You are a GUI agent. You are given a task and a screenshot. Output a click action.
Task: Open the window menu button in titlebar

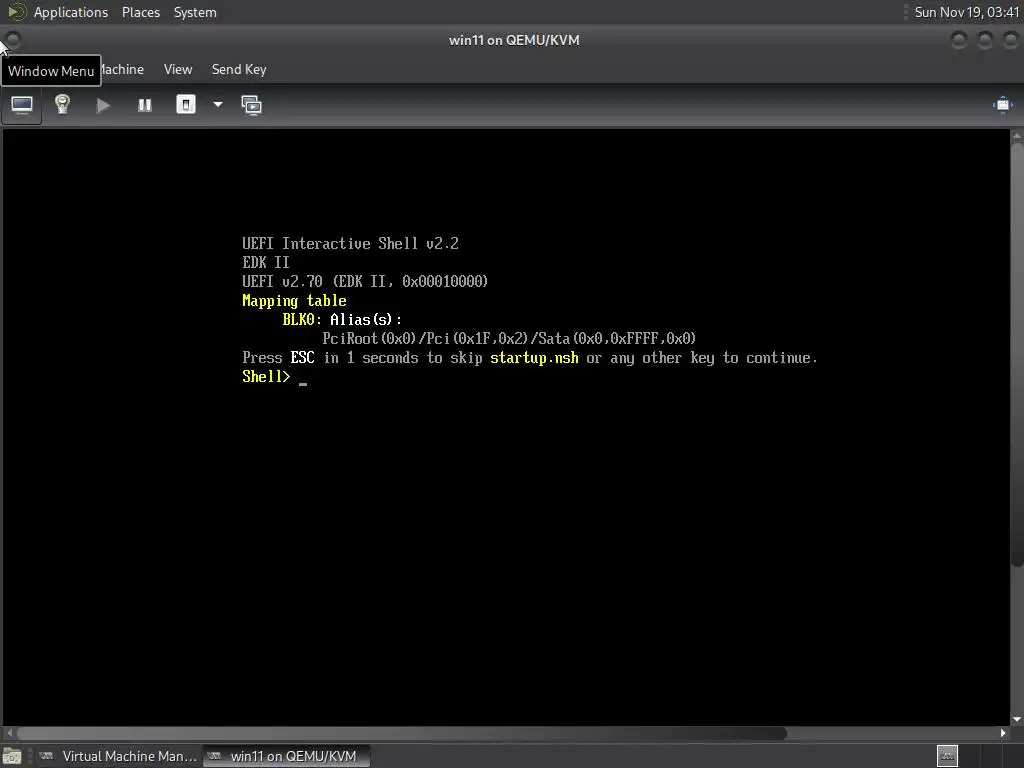point(12,40)
